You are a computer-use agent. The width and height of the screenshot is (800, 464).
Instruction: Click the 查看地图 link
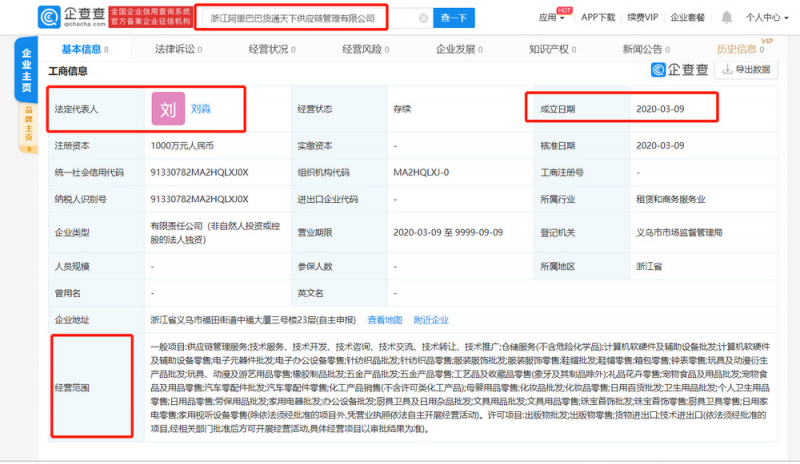point(385,320)
